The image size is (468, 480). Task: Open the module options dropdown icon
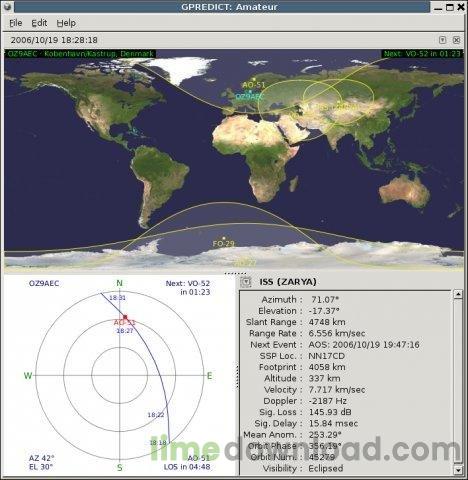click(x=442, y=40)
